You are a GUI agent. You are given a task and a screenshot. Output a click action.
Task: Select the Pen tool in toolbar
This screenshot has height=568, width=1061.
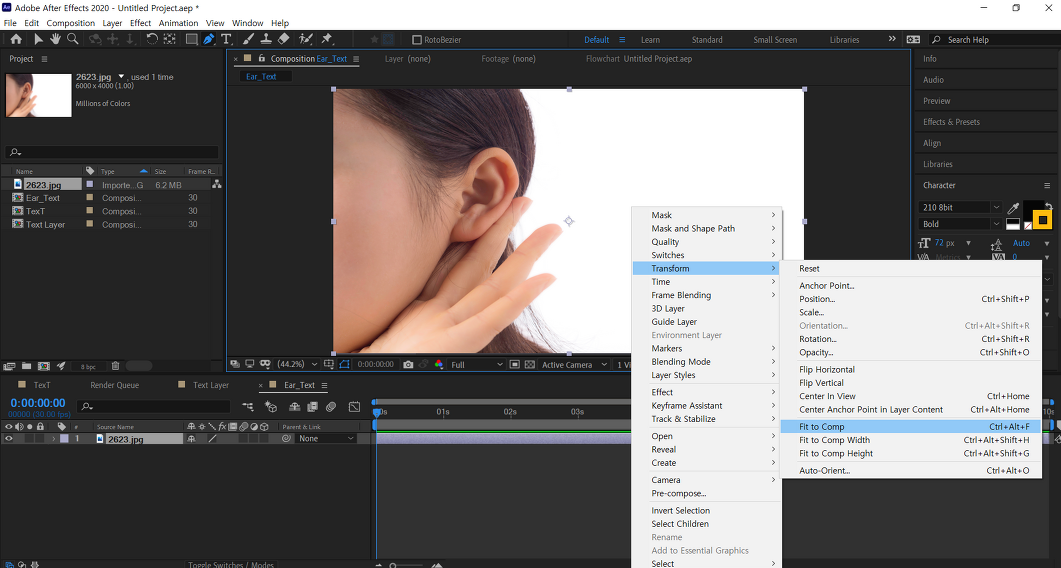[208, 40]
